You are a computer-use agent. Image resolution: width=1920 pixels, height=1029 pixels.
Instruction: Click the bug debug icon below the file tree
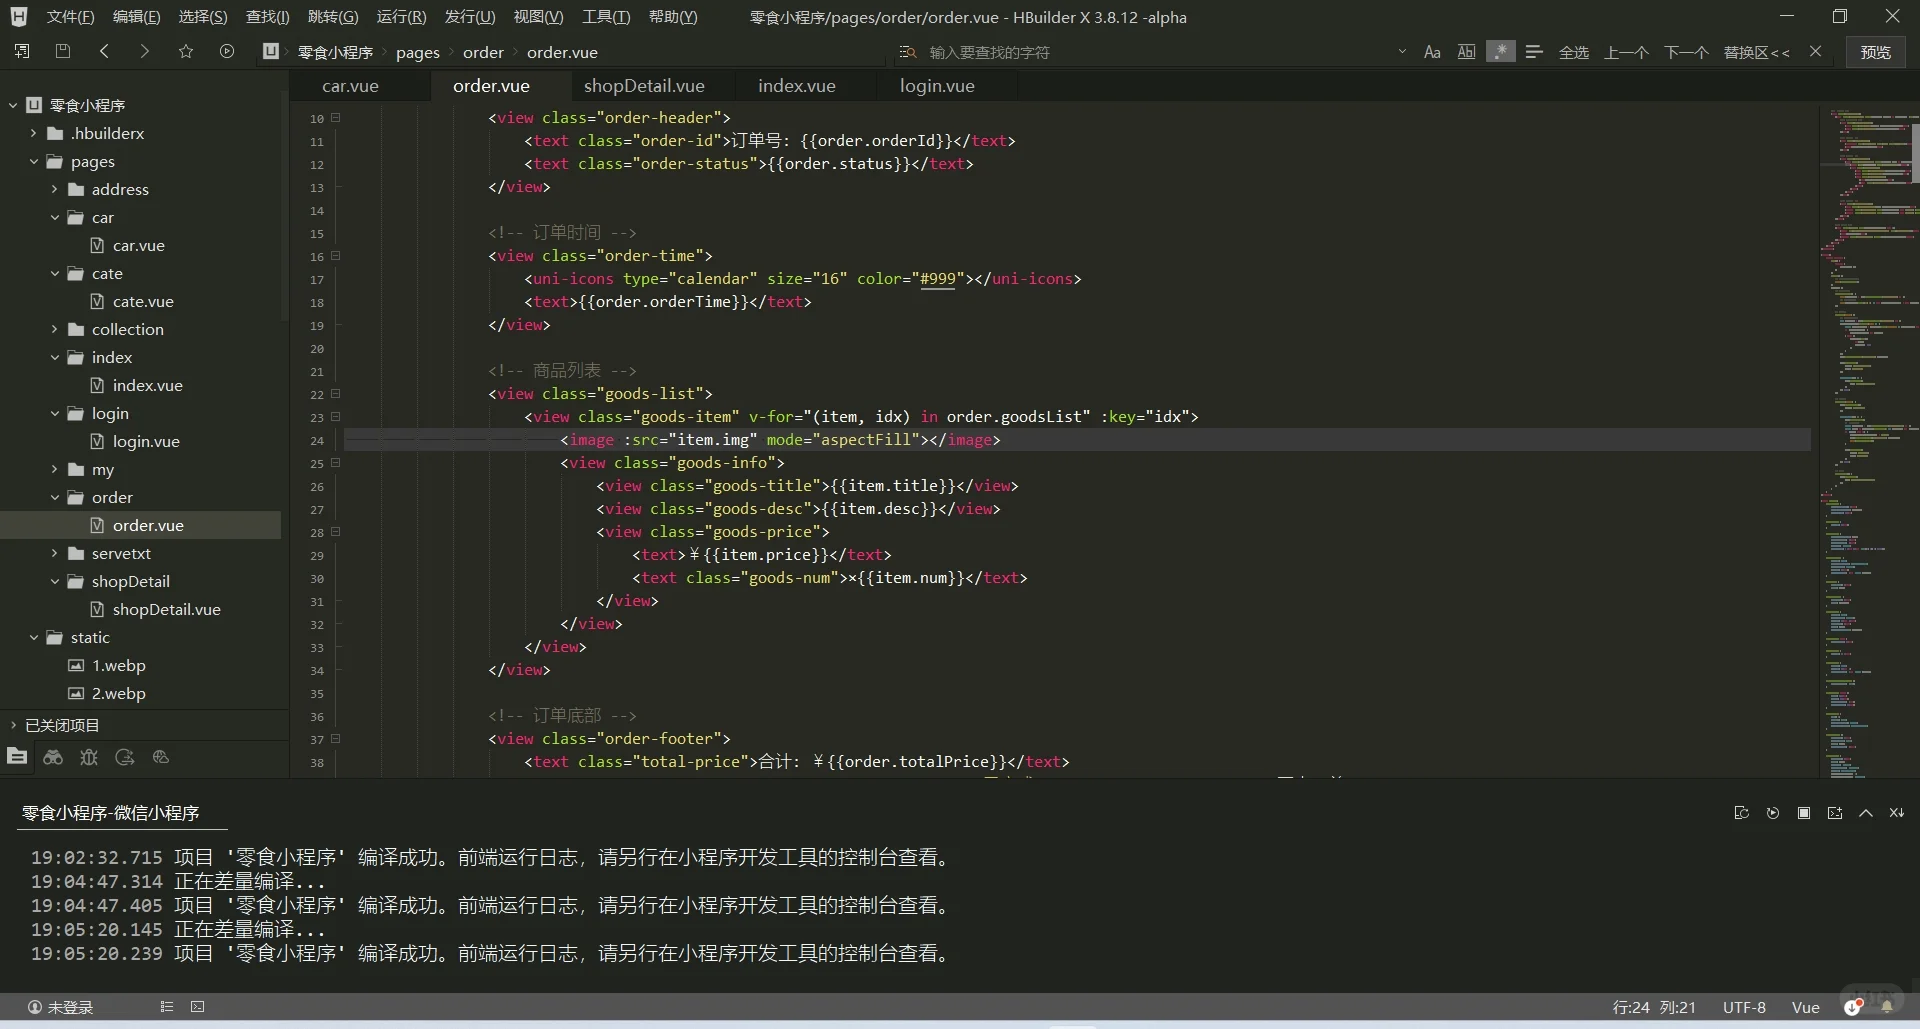89,757
